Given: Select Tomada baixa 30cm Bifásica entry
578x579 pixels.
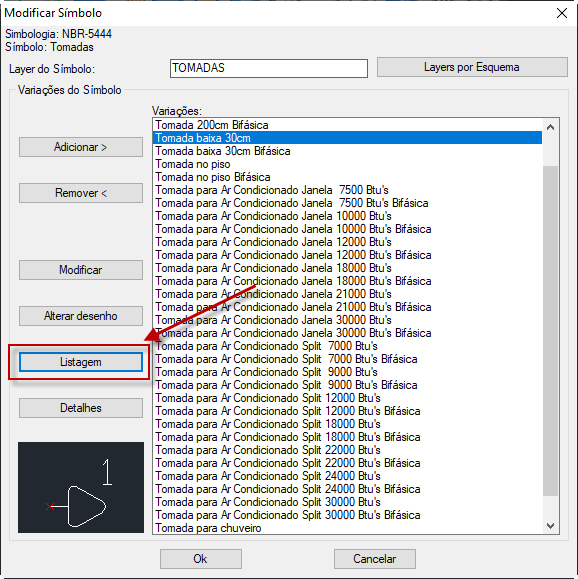Looking at the screenshot, I should (347, 151).
